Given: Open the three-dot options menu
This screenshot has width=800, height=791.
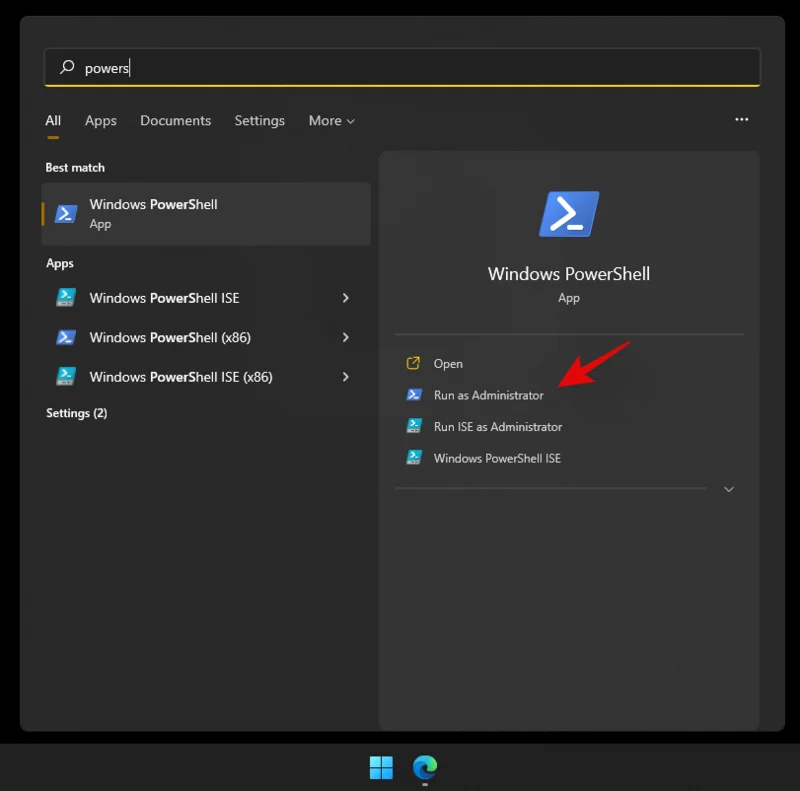Looking at the screenshot, I should point(741,119).
